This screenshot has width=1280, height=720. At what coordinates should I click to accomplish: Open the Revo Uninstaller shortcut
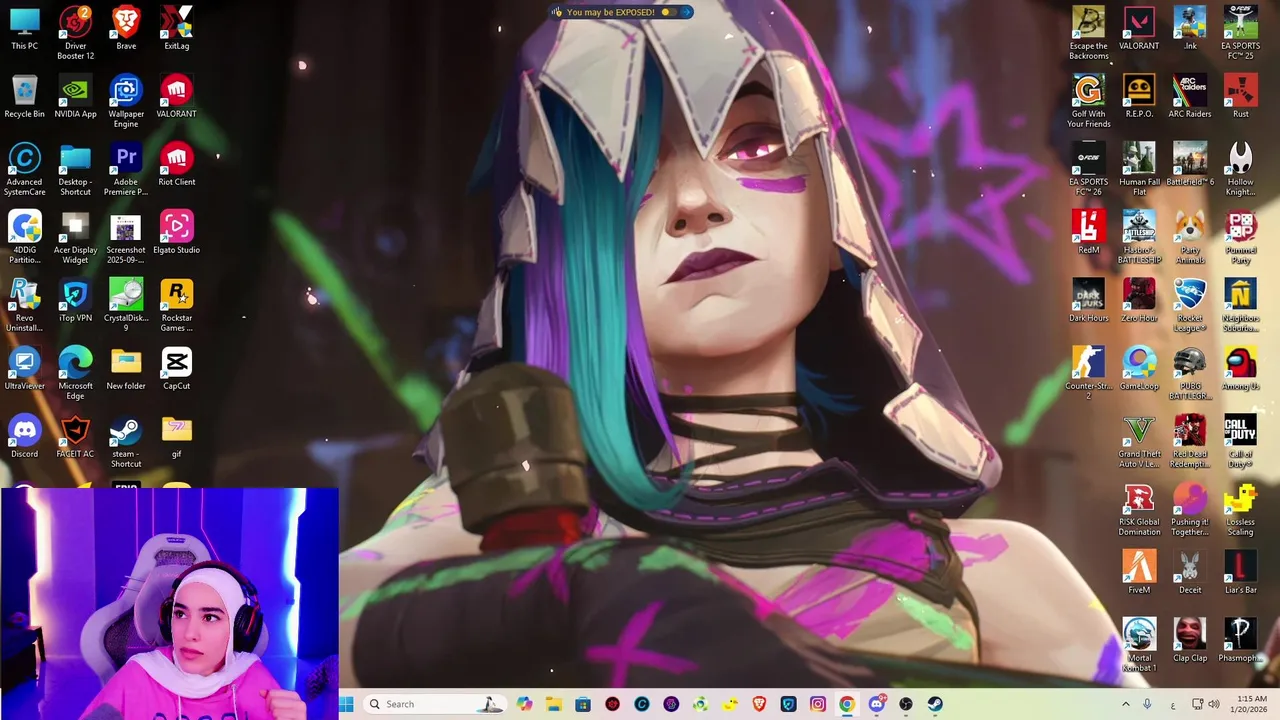pyautogui.click(x=25, y=305)
